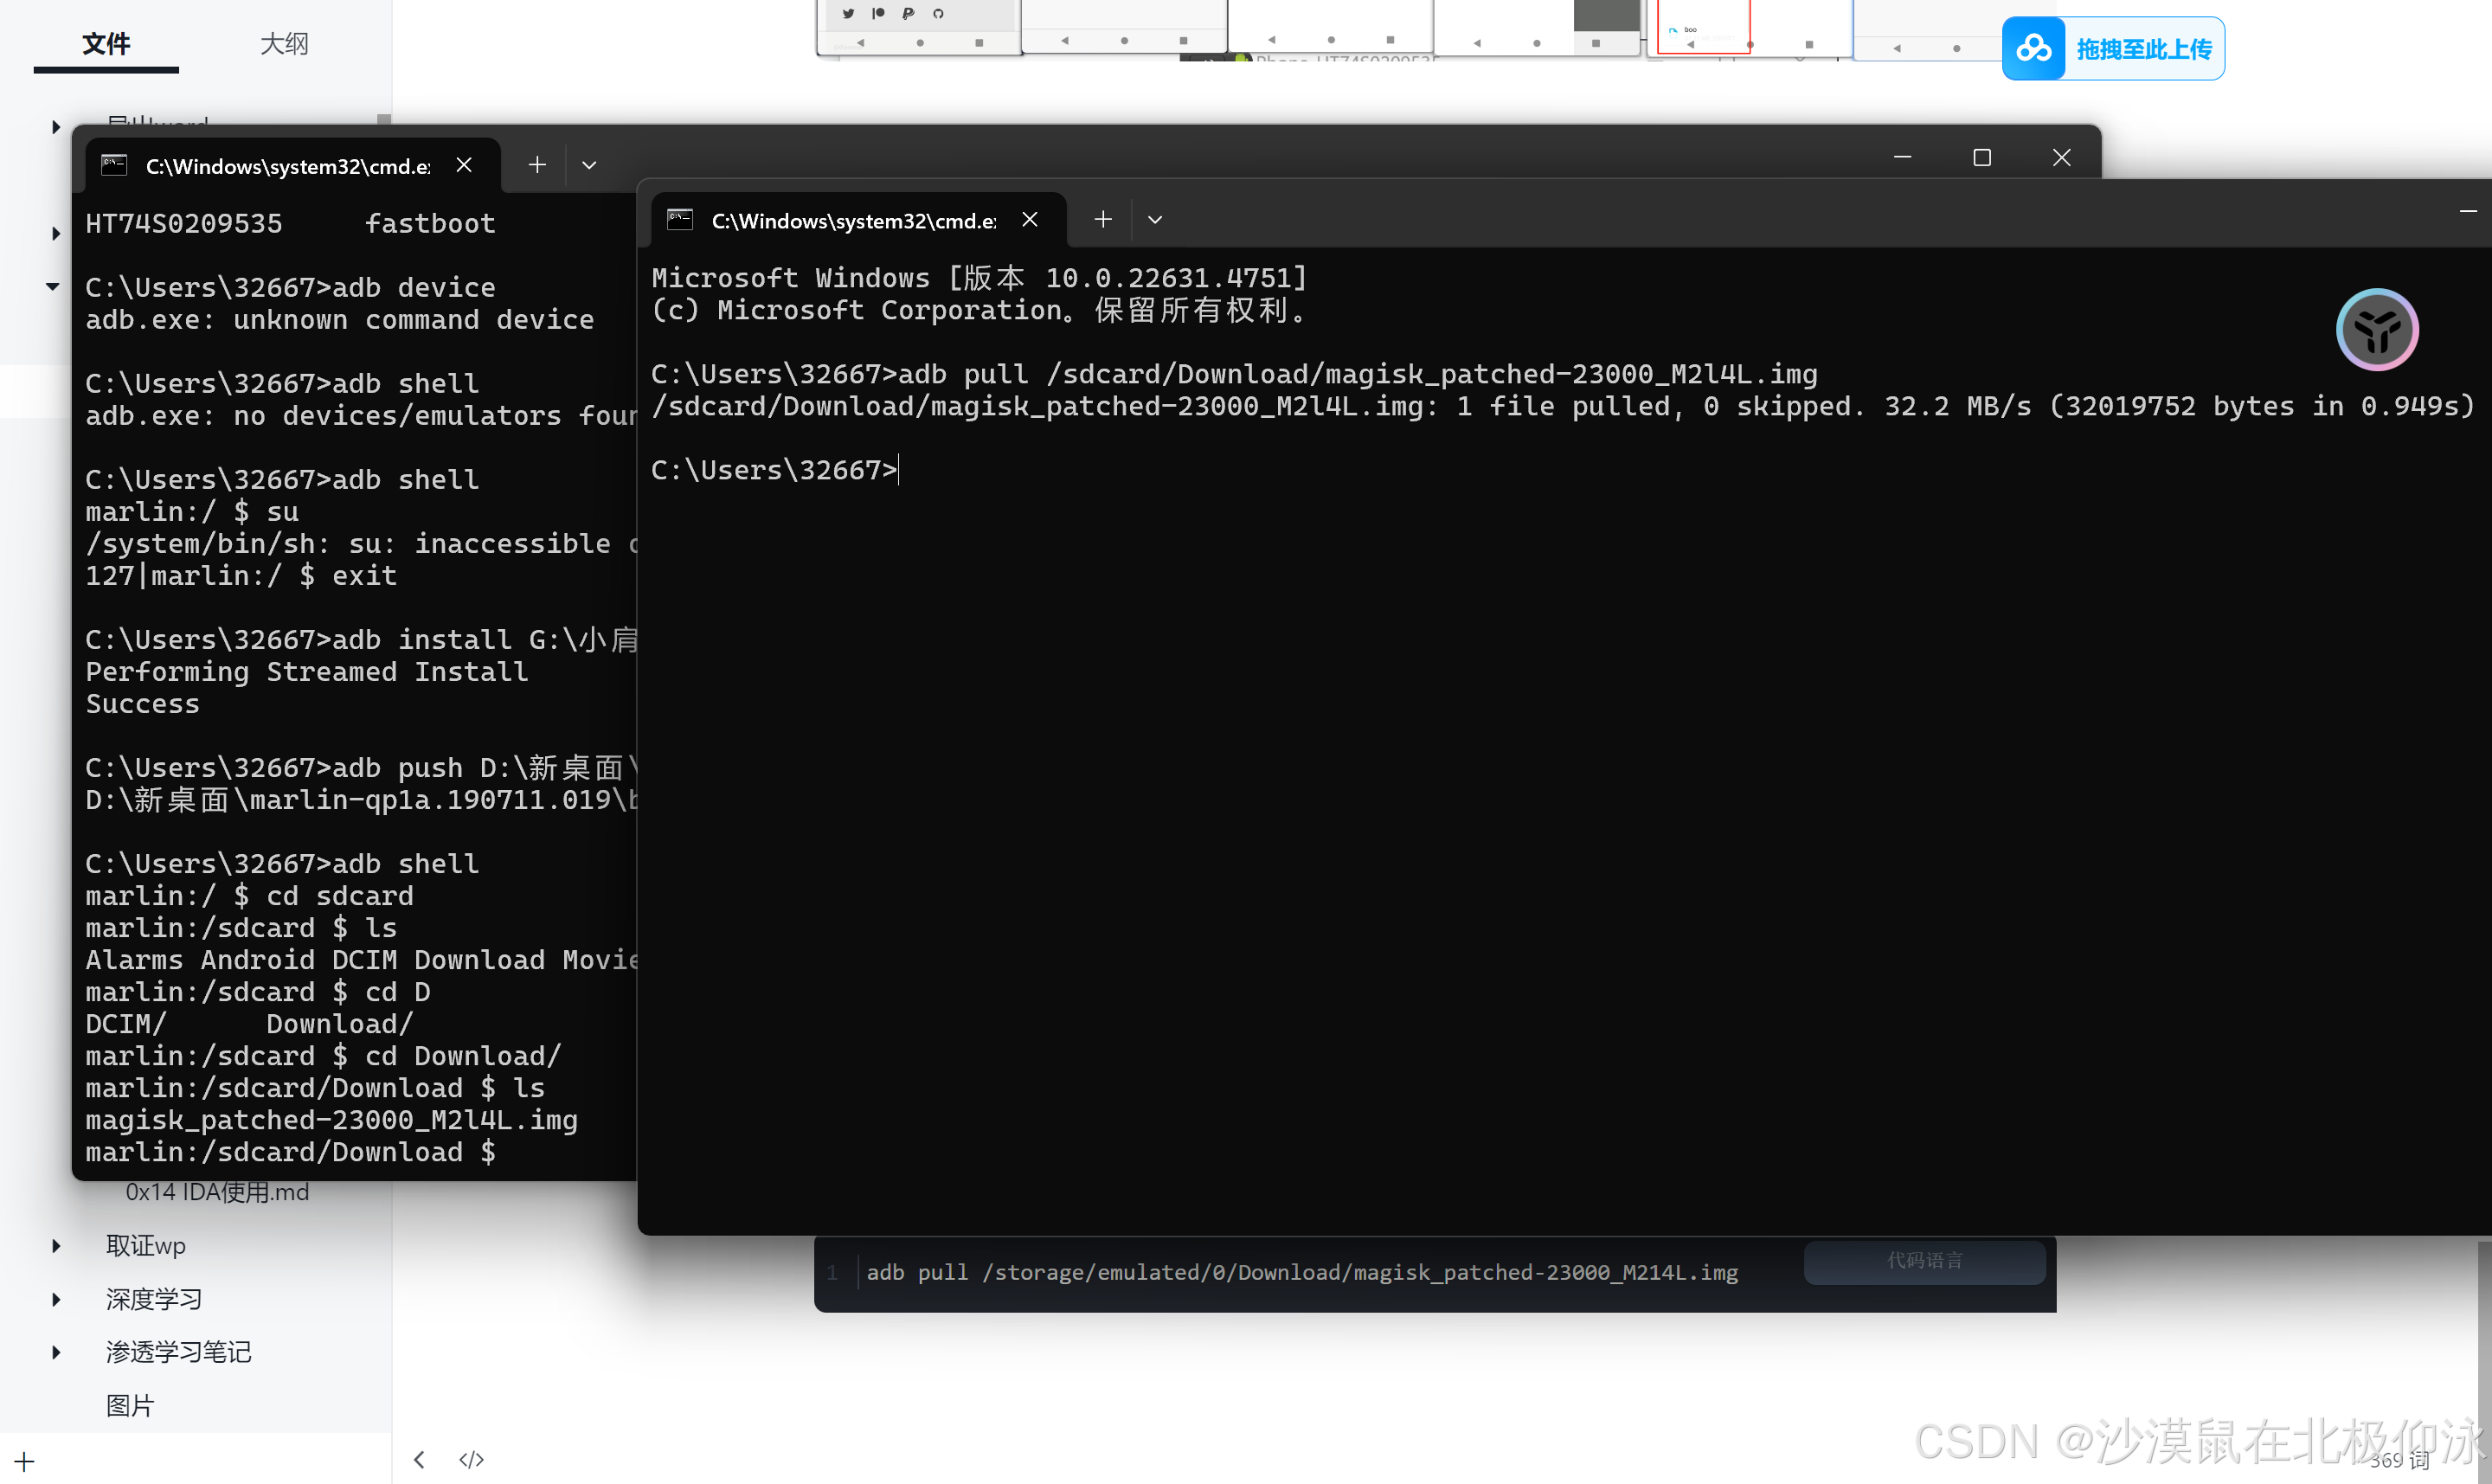The width and height of the screenshot is (2492, 1484).
Task: Expand the 渗透学习笔记 folder
Action: click(56, 1352)
